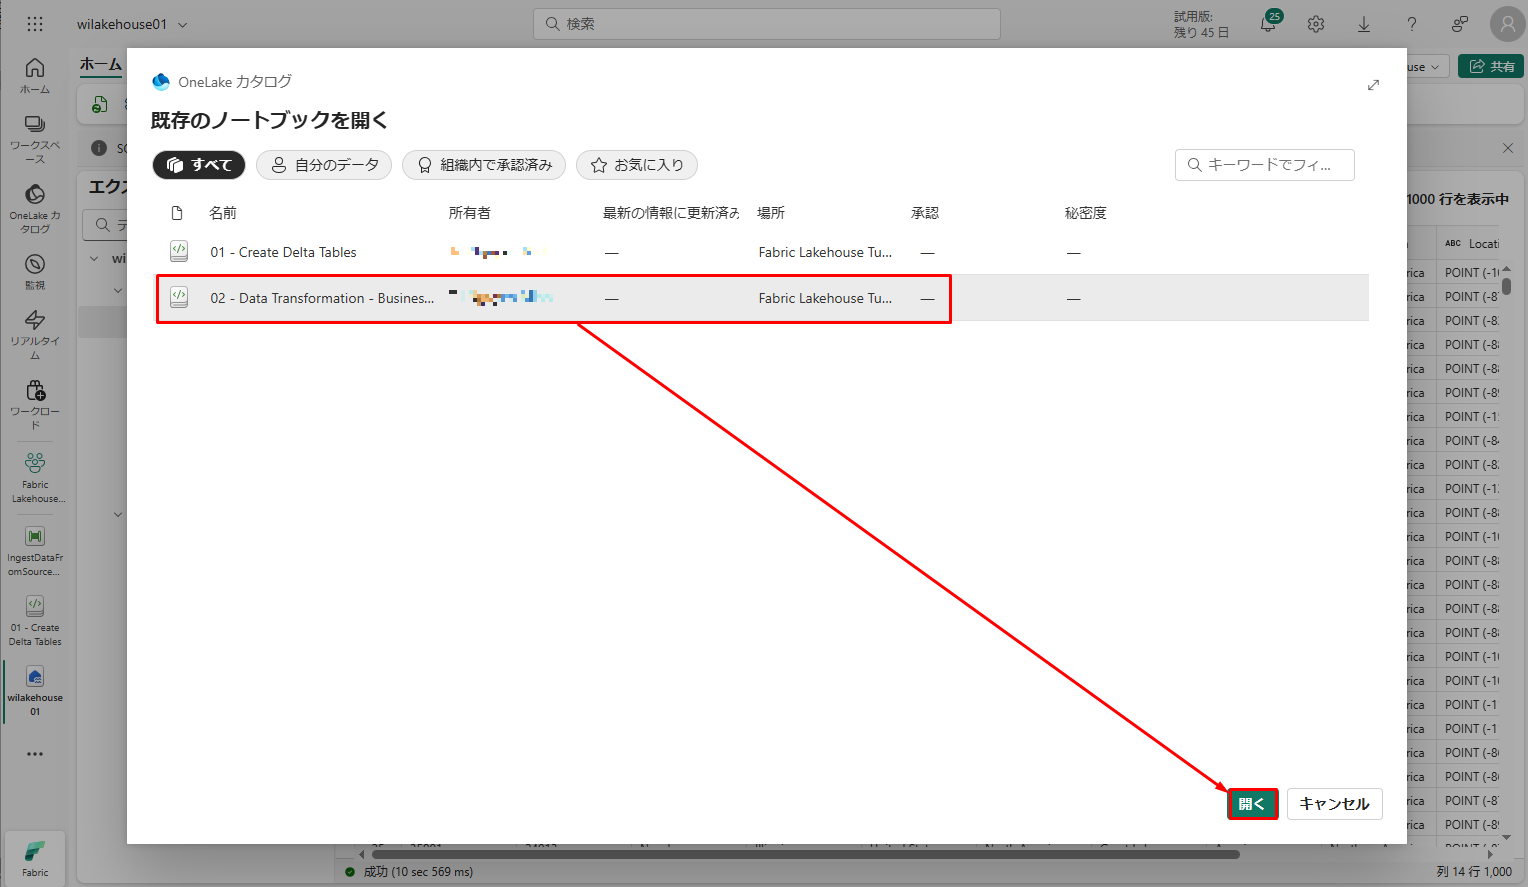Open IngestDataFromSource sidebar item

(35, 551)
